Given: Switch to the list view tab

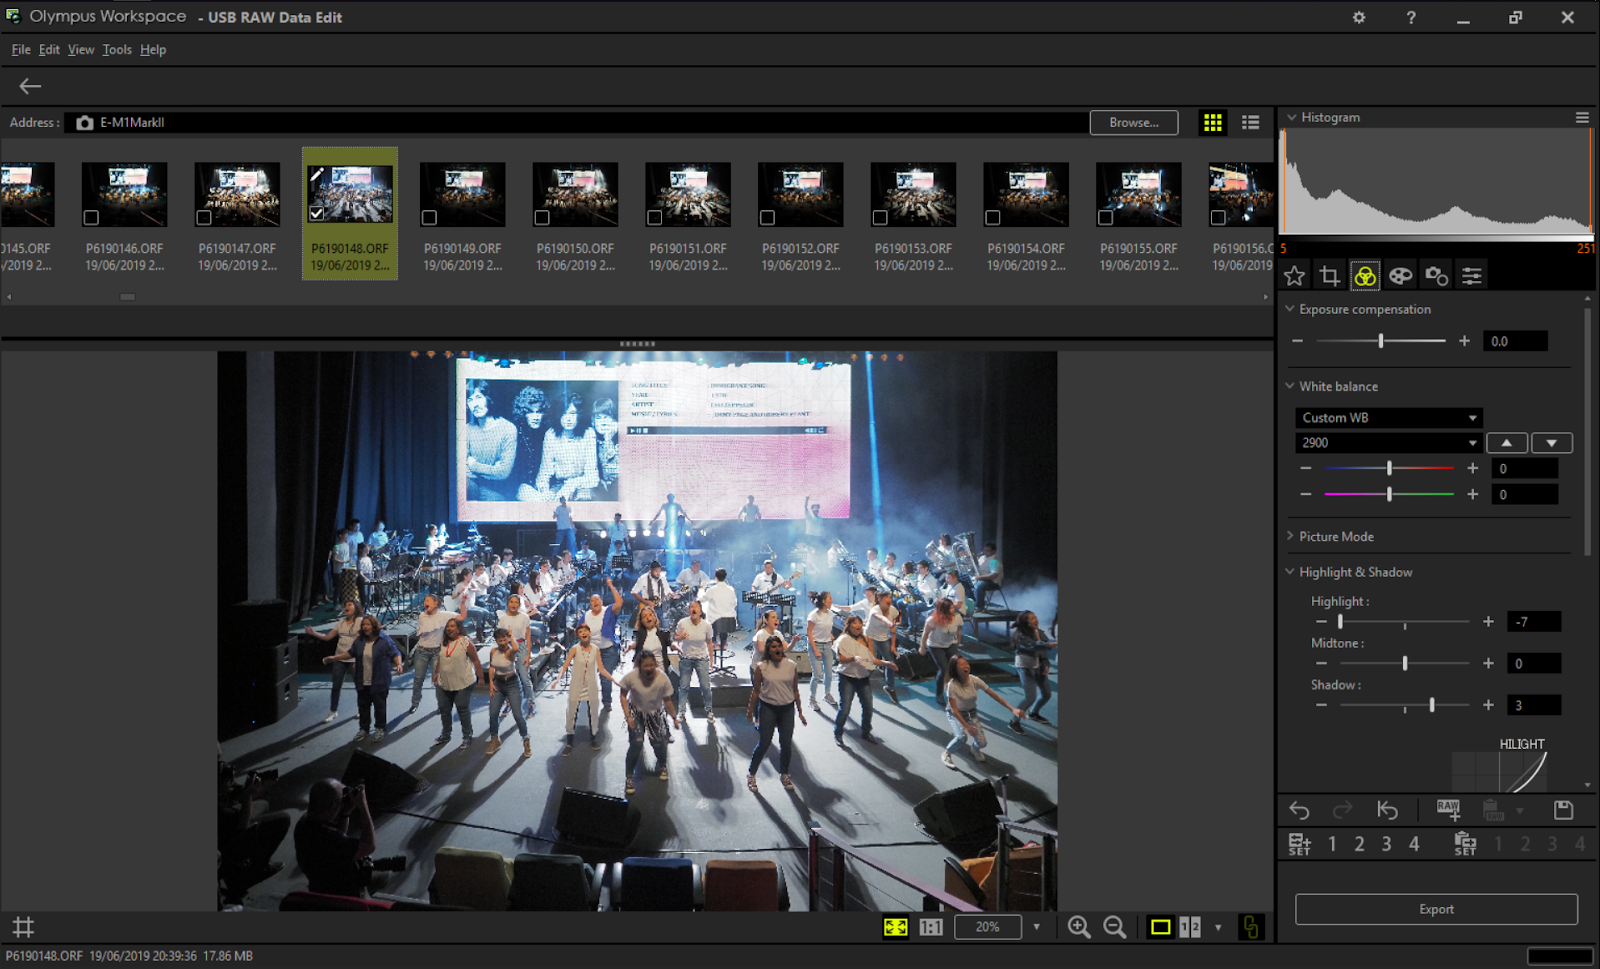Looking at the screenshot, I should coord(1250,122).
